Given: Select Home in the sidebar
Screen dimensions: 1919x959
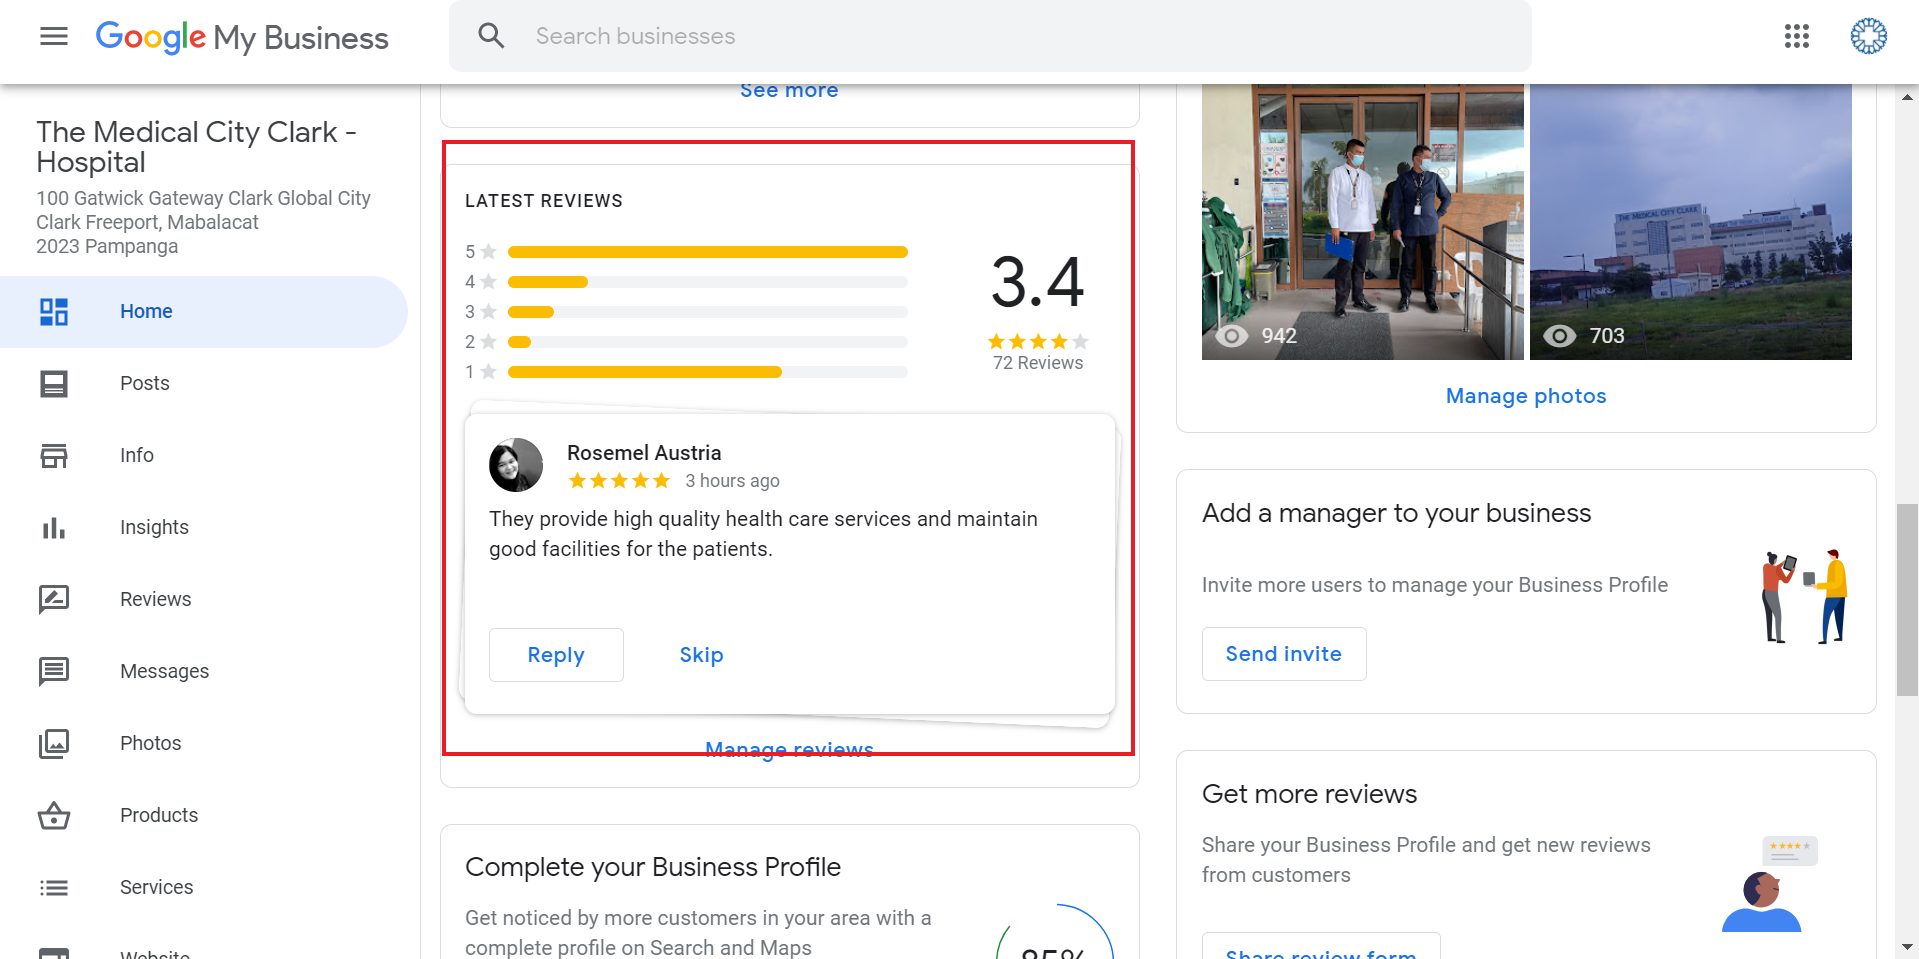Looking at the screenshot, I should tap(146, 312).
